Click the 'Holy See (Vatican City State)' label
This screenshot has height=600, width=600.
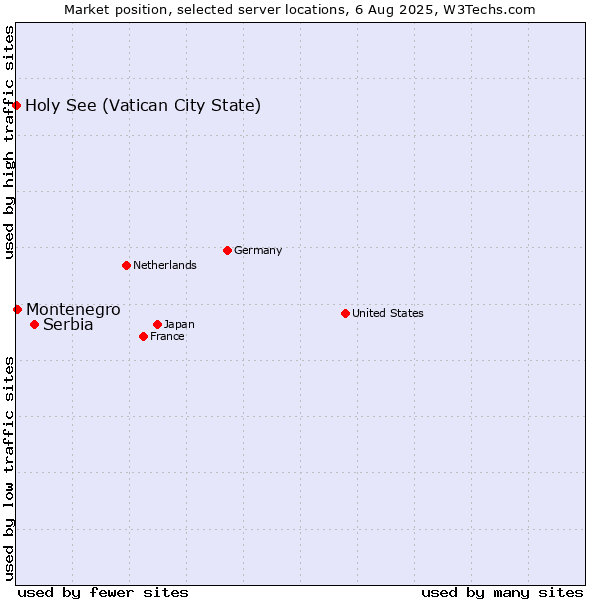(x=143, y=106)
